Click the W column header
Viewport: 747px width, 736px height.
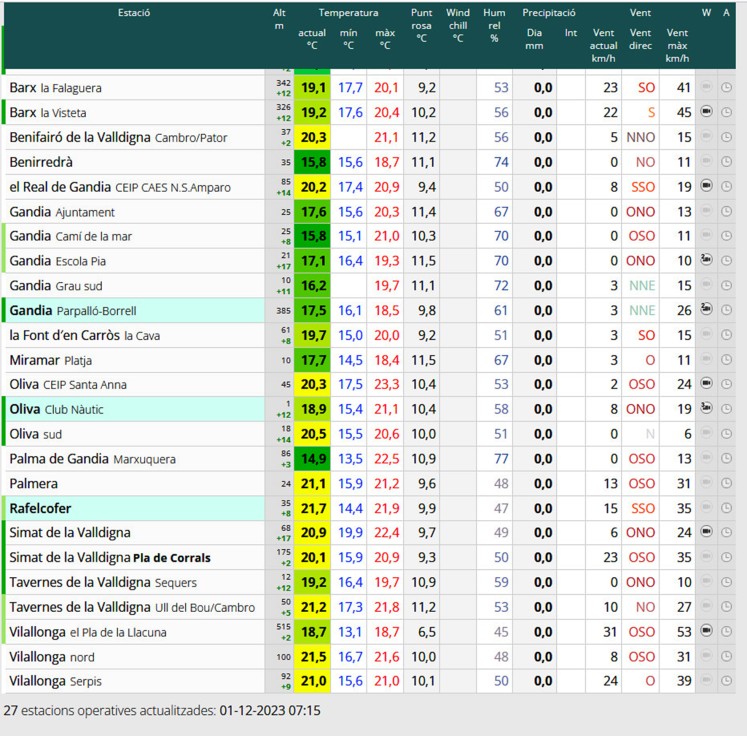pos(707,13)
